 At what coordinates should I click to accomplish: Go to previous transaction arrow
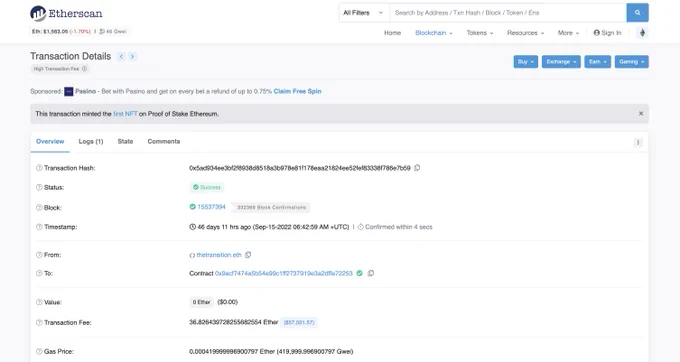[x=121, y=56]
